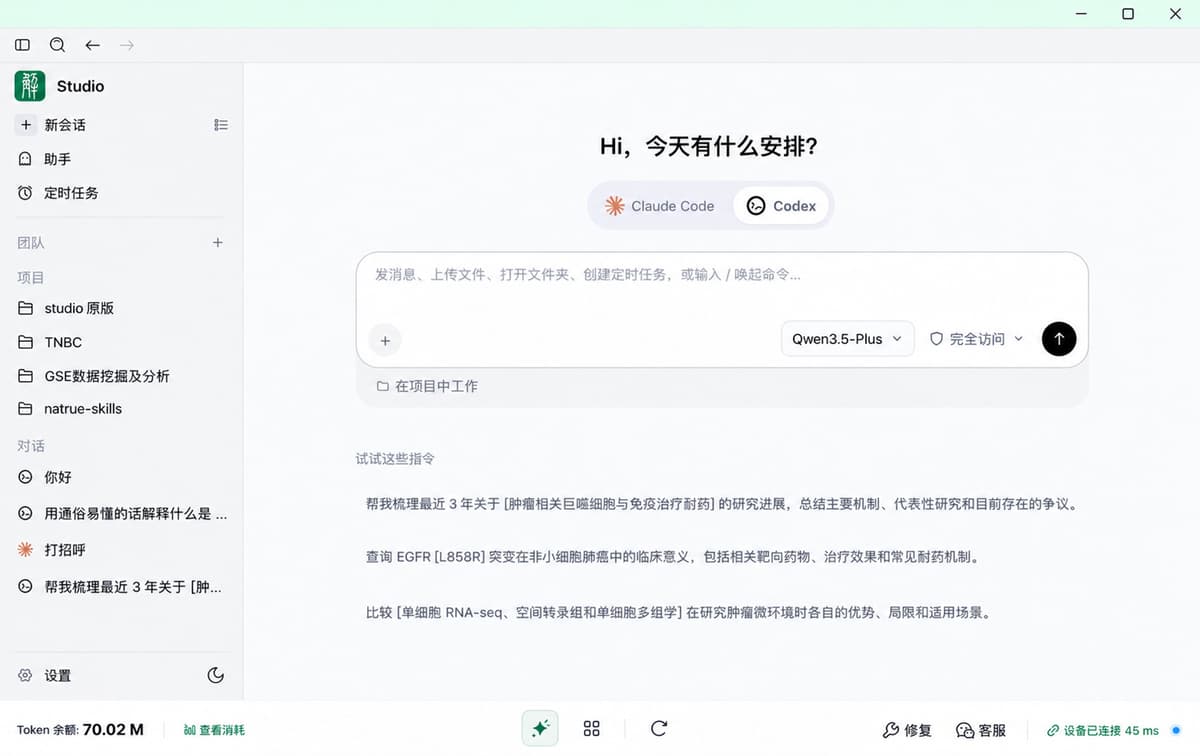
Task: Select the sparkle AI icon in bottom bar
Action: [540, 729]
